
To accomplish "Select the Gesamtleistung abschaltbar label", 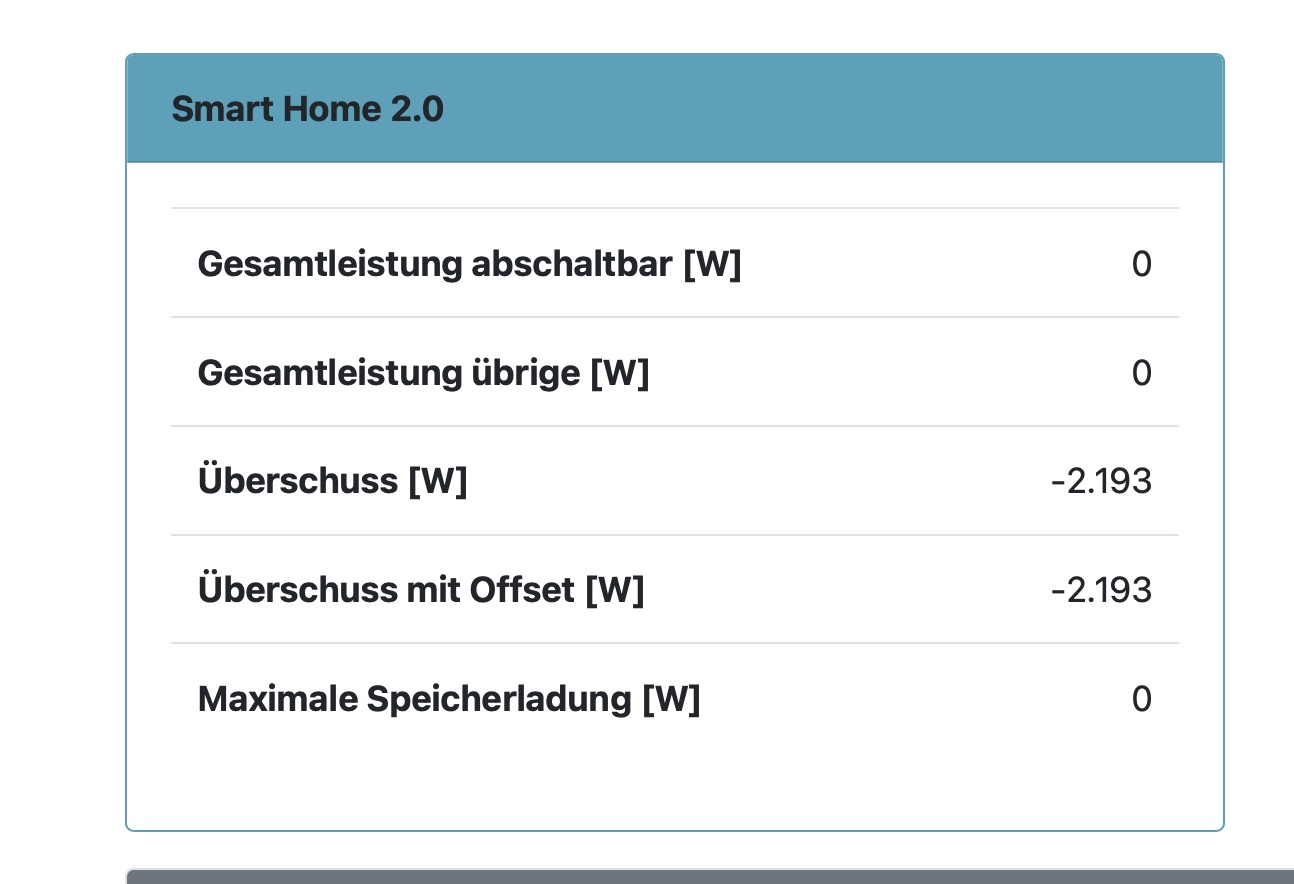I will 469,265.
